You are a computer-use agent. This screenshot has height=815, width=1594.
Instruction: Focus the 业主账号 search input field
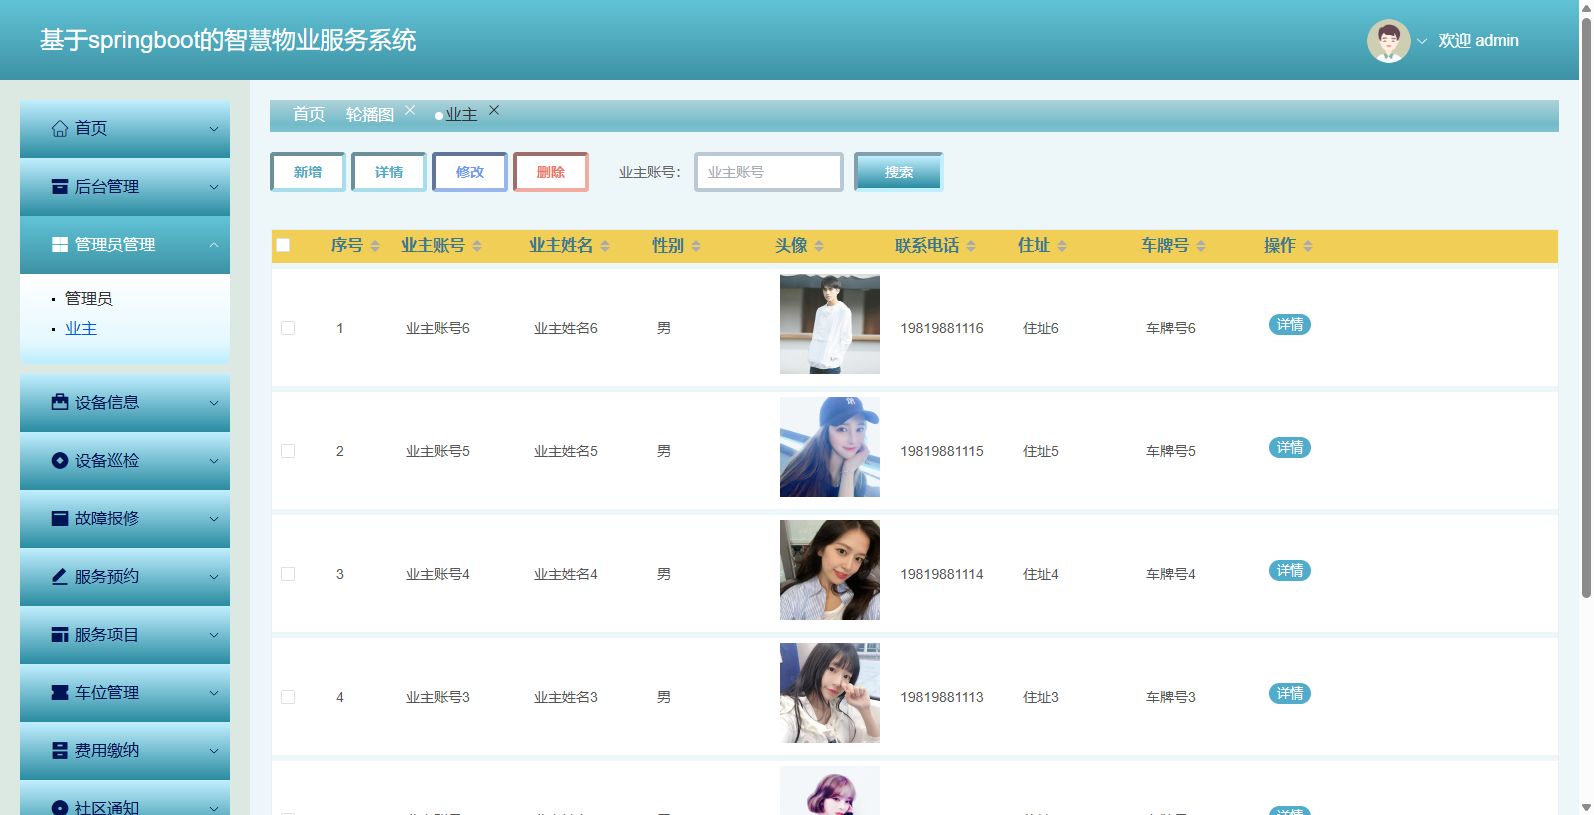pos(769,172)
